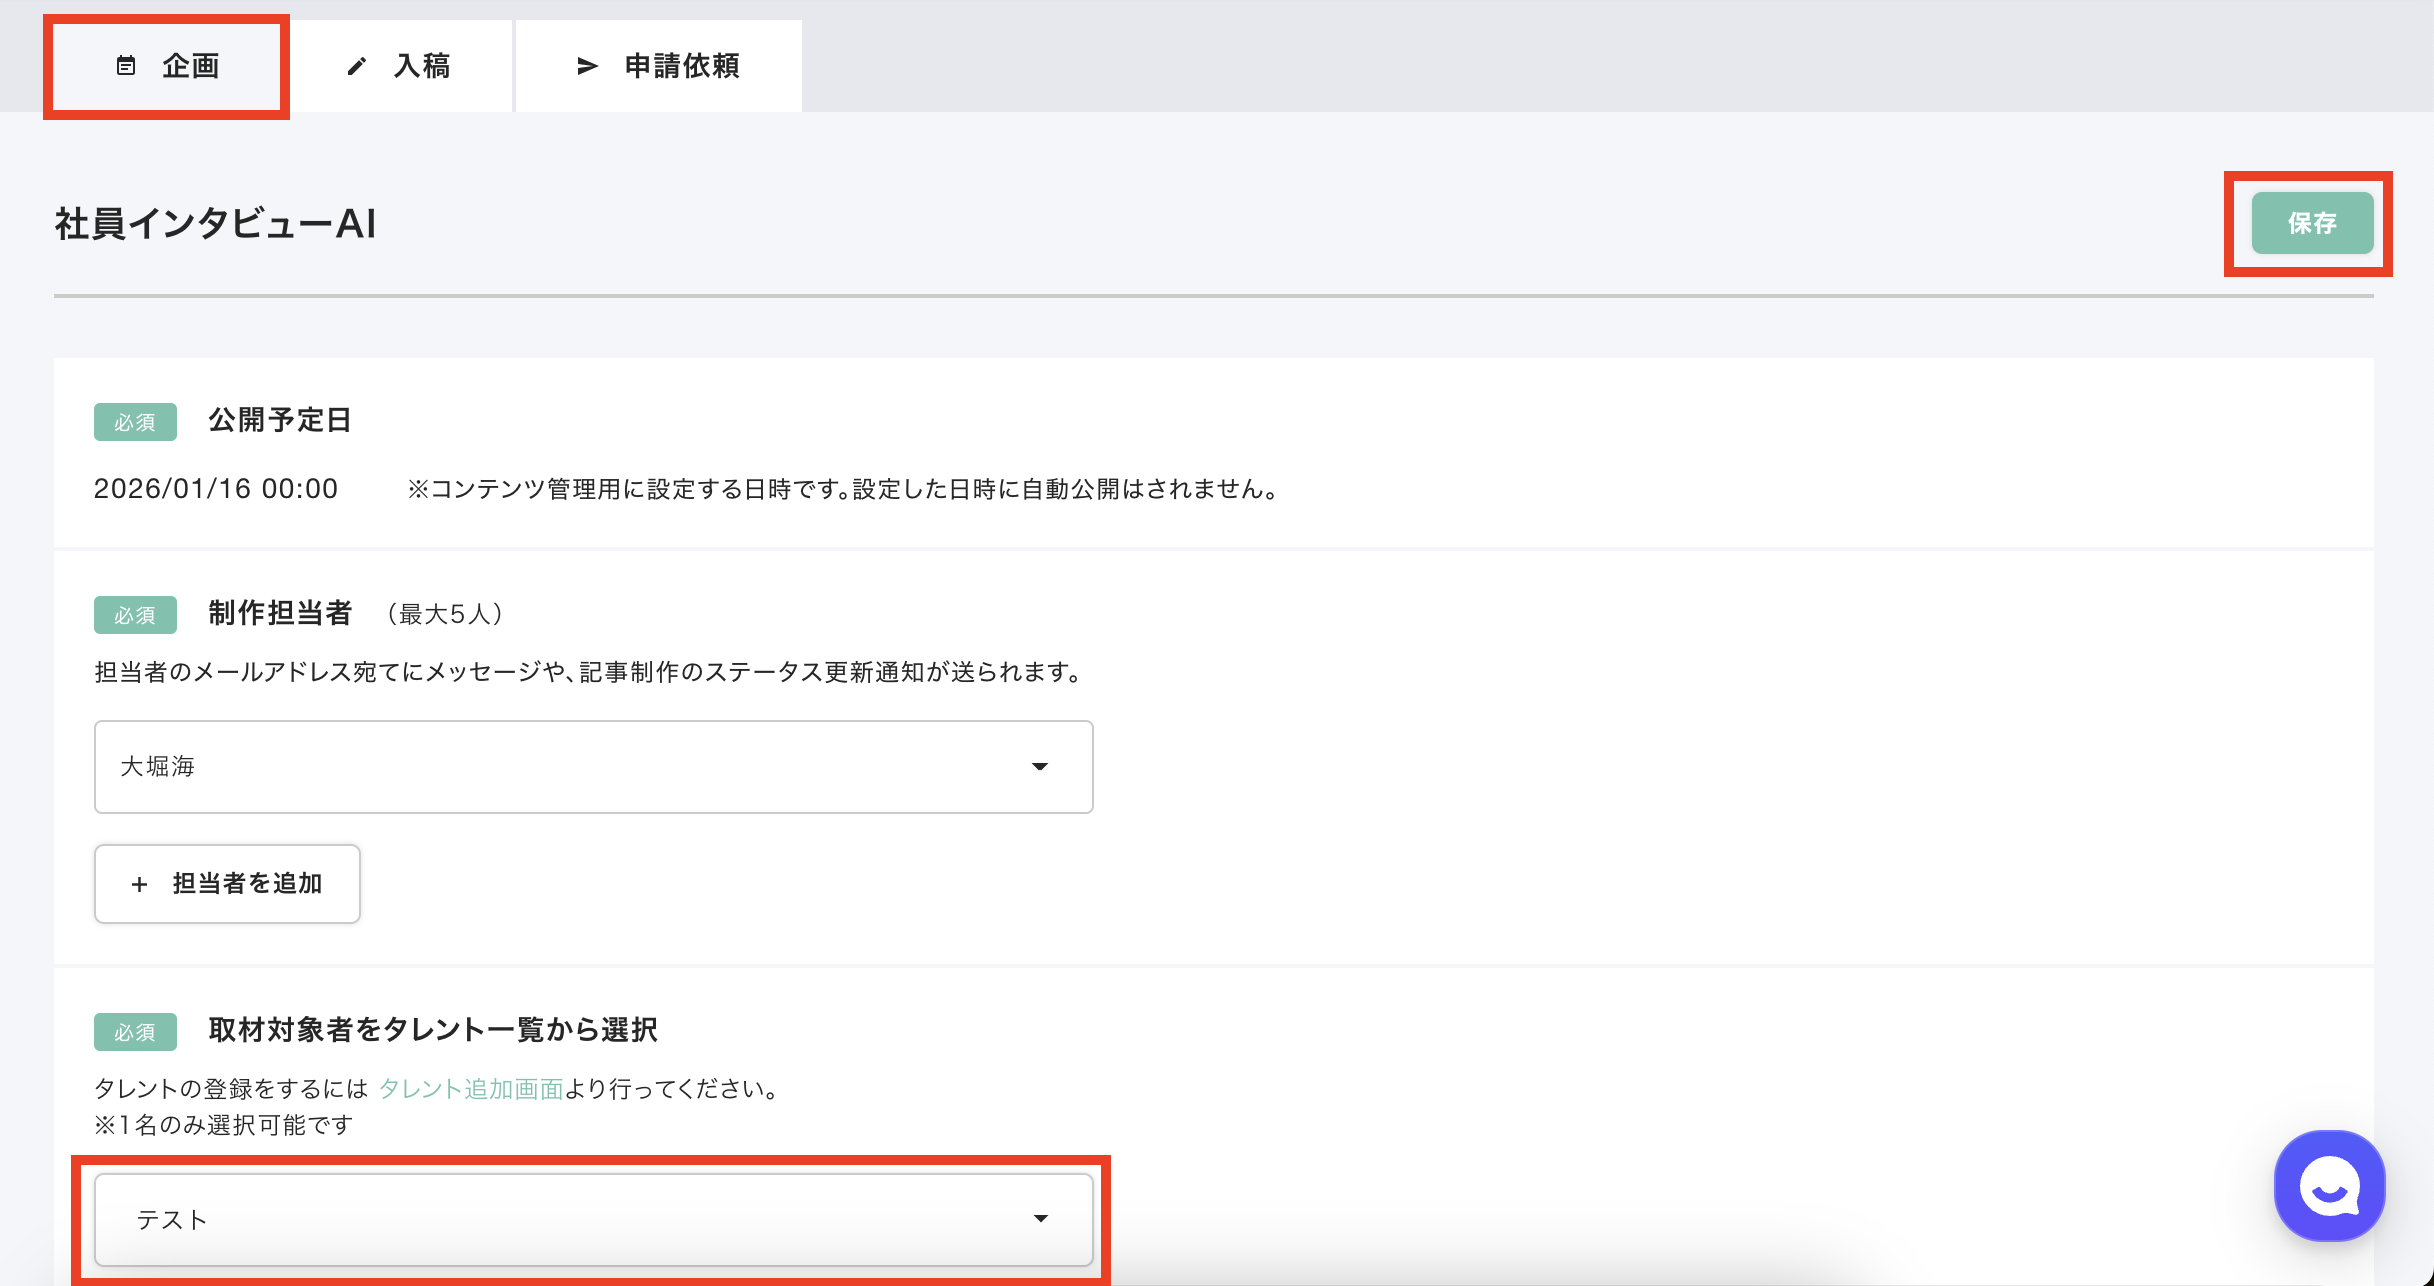Click the plus icon in 担当者を追加
2434x1286 pixels.
tap(139, 884)
